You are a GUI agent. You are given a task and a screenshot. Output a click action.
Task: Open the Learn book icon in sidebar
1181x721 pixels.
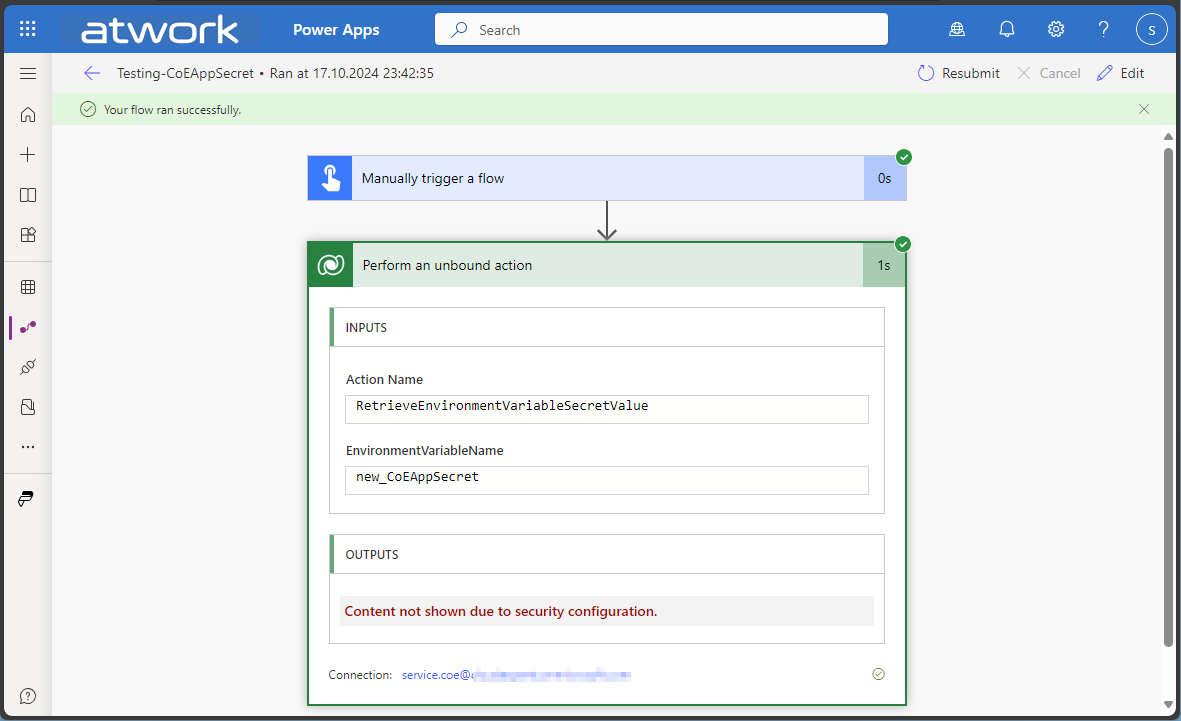tap(28, 195)
